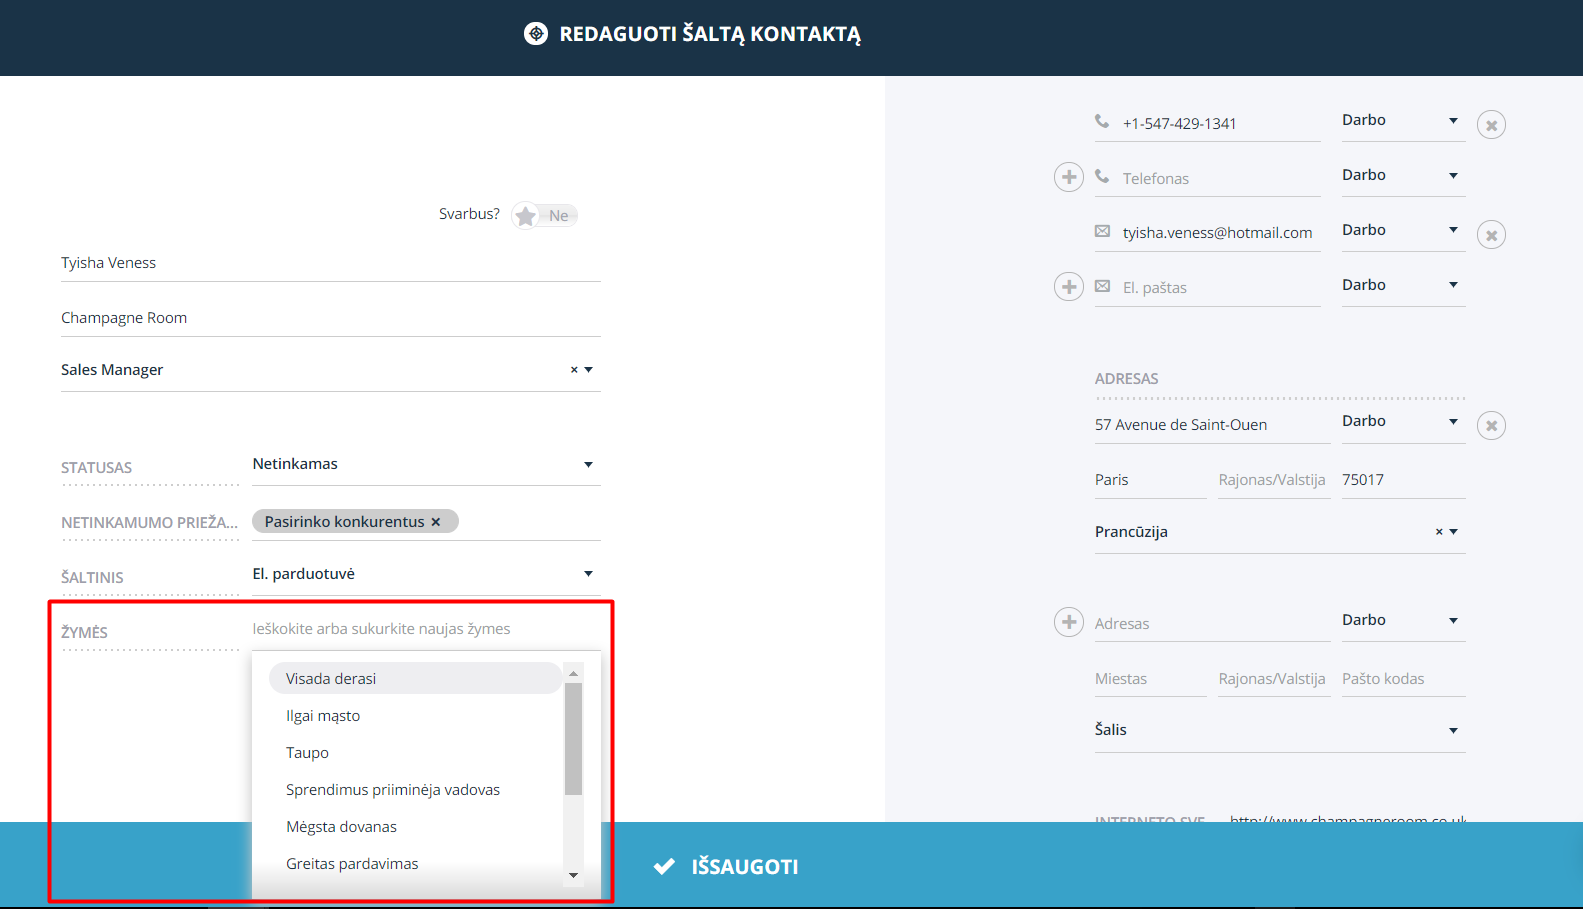Change type dropdown for 57 Avenue de Saint-Ouen
1583x909 pixels.
pos(1403,421)
